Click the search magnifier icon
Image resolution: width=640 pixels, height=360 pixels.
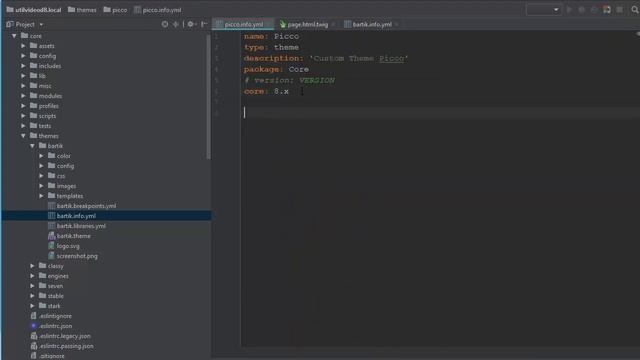[635, 9]
